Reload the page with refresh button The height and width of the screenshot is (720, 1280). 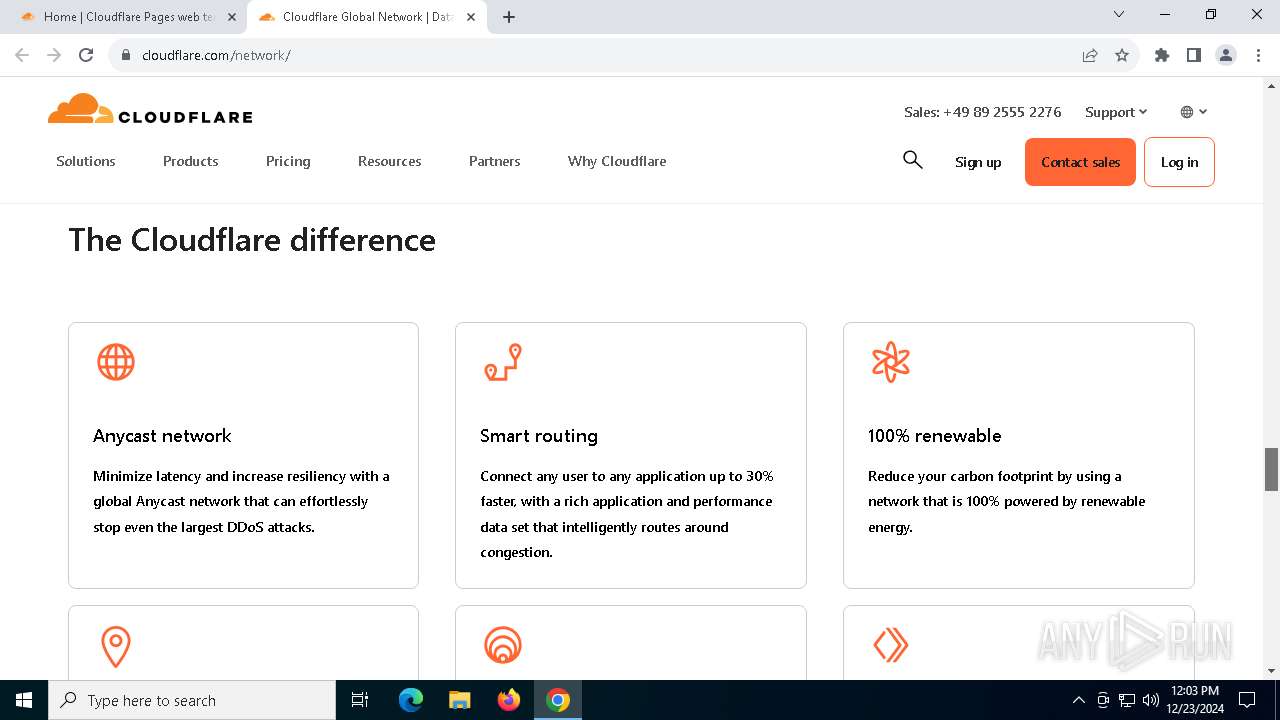coord(86,55)
